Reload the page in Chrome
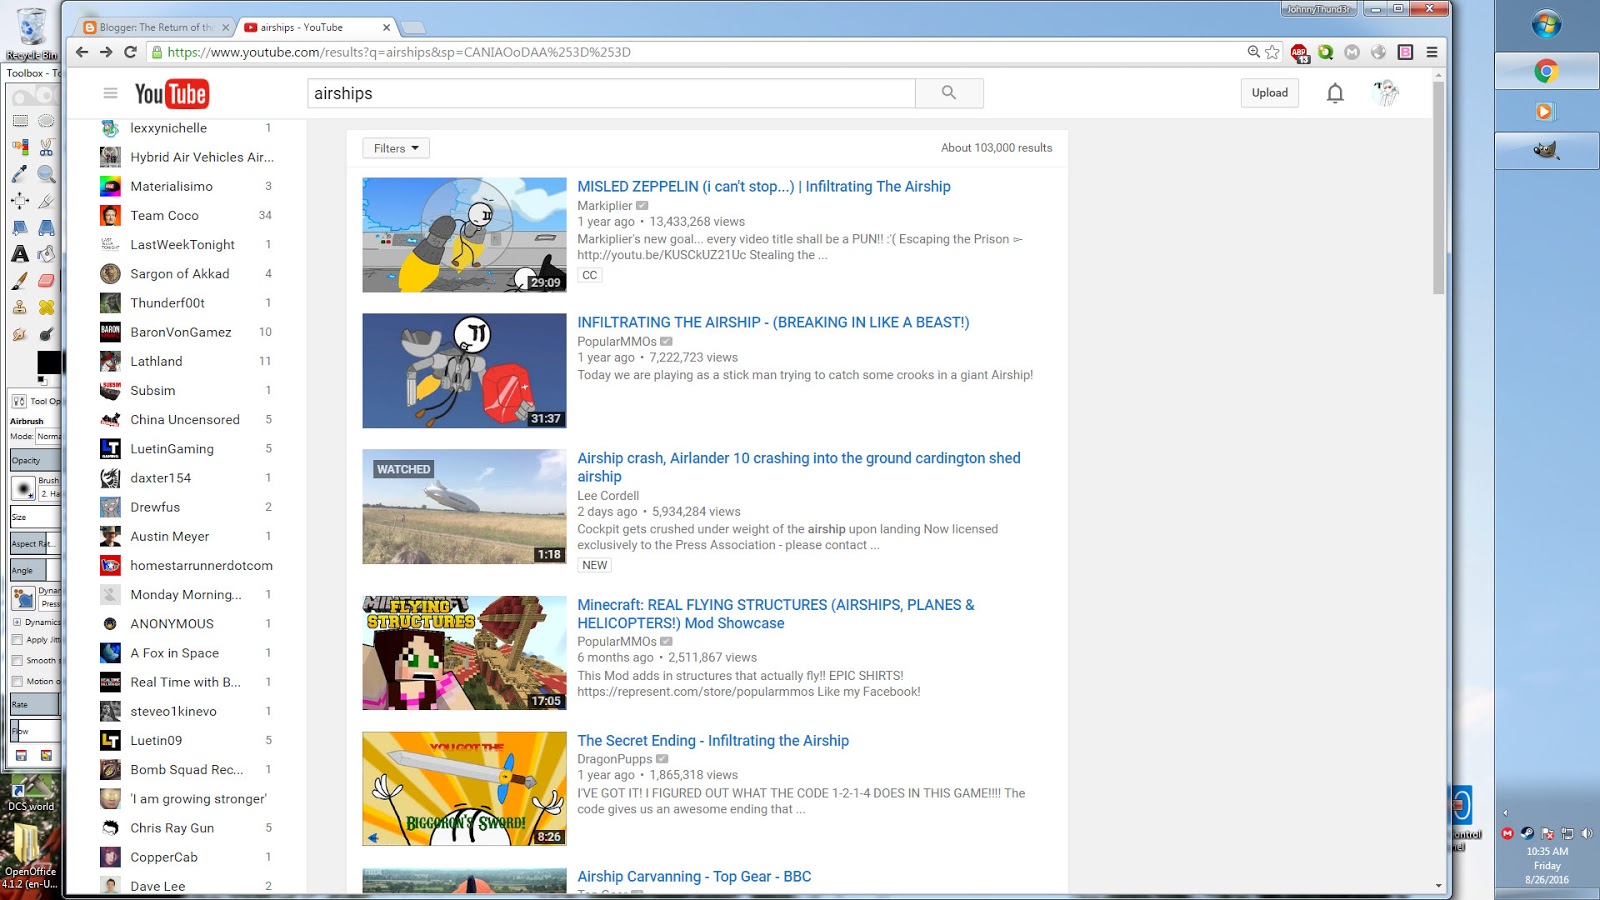 pyautogui.click(x=130, y=52)
